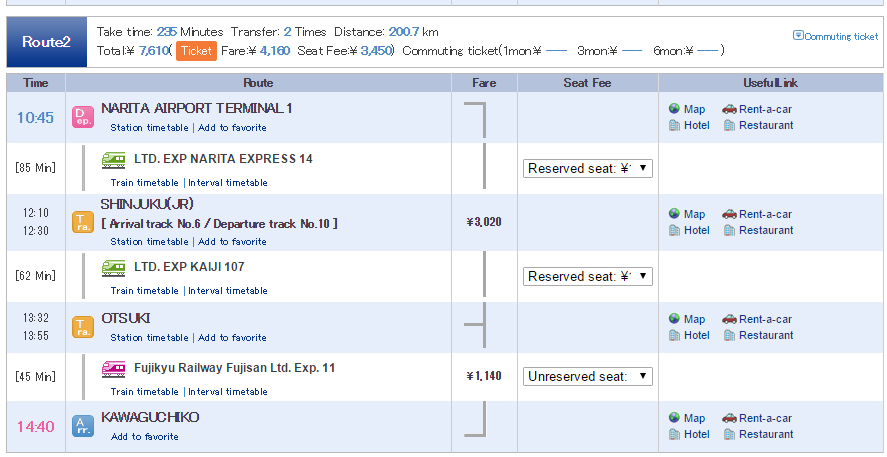Image resolution: width=887 pixels, height=457 pixels.
Task: Open Station timetable for Narita Airport Terminal 1
Action: tap(149, 128)
